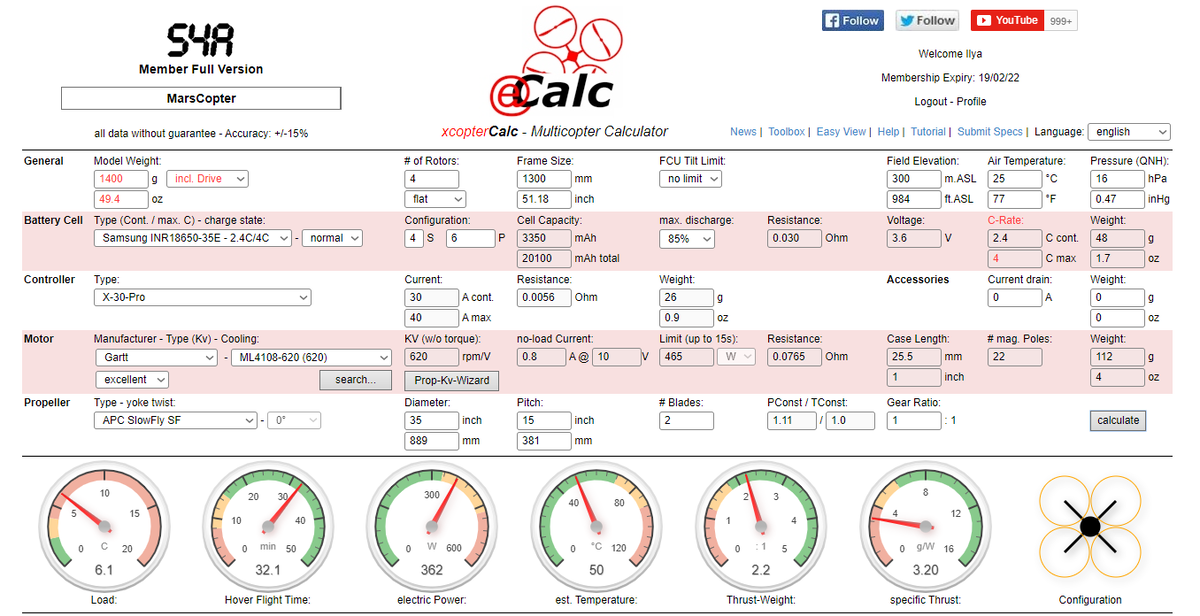Click the battery S series count field

point(414,238)
